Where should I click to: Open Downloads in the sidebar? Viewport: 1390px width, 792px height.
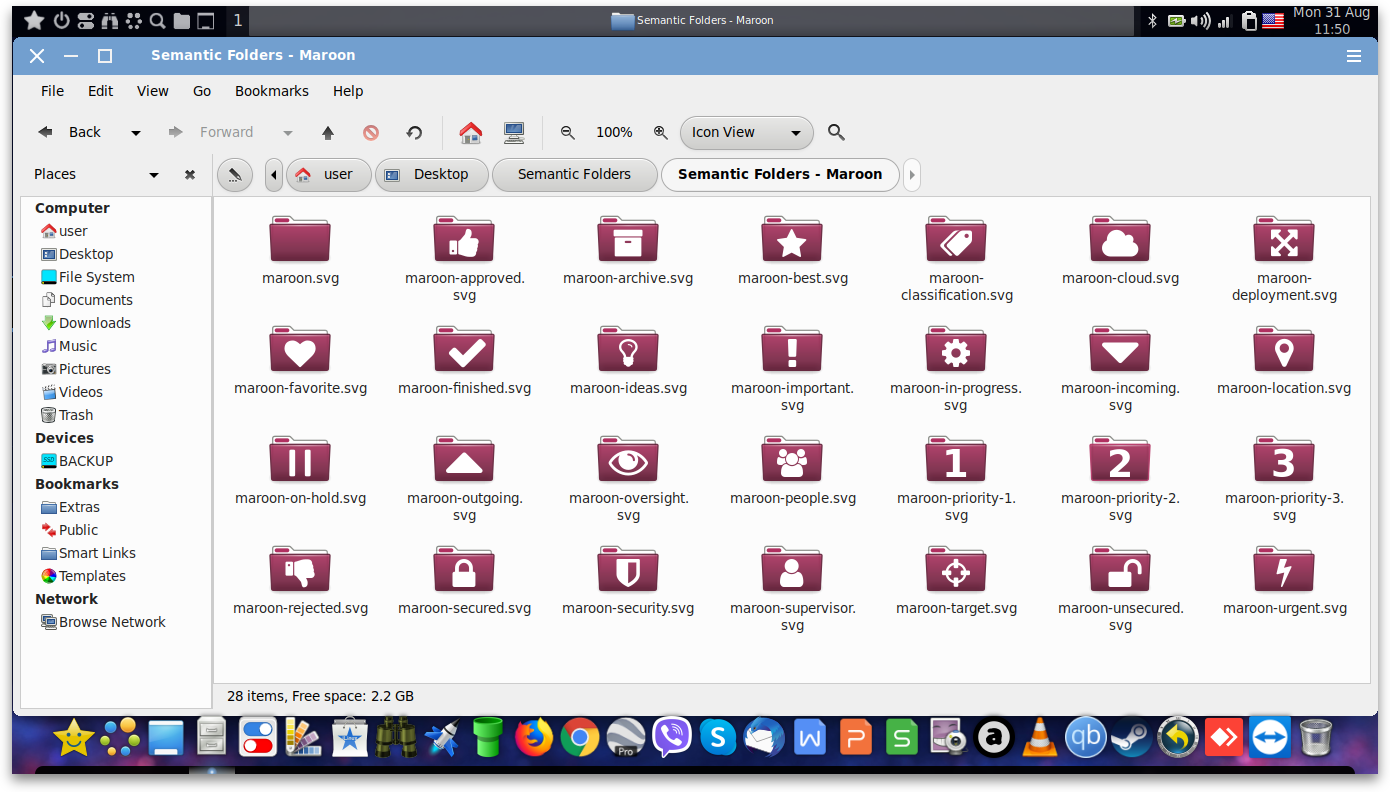pyautogui.click(x=85, y=323)
